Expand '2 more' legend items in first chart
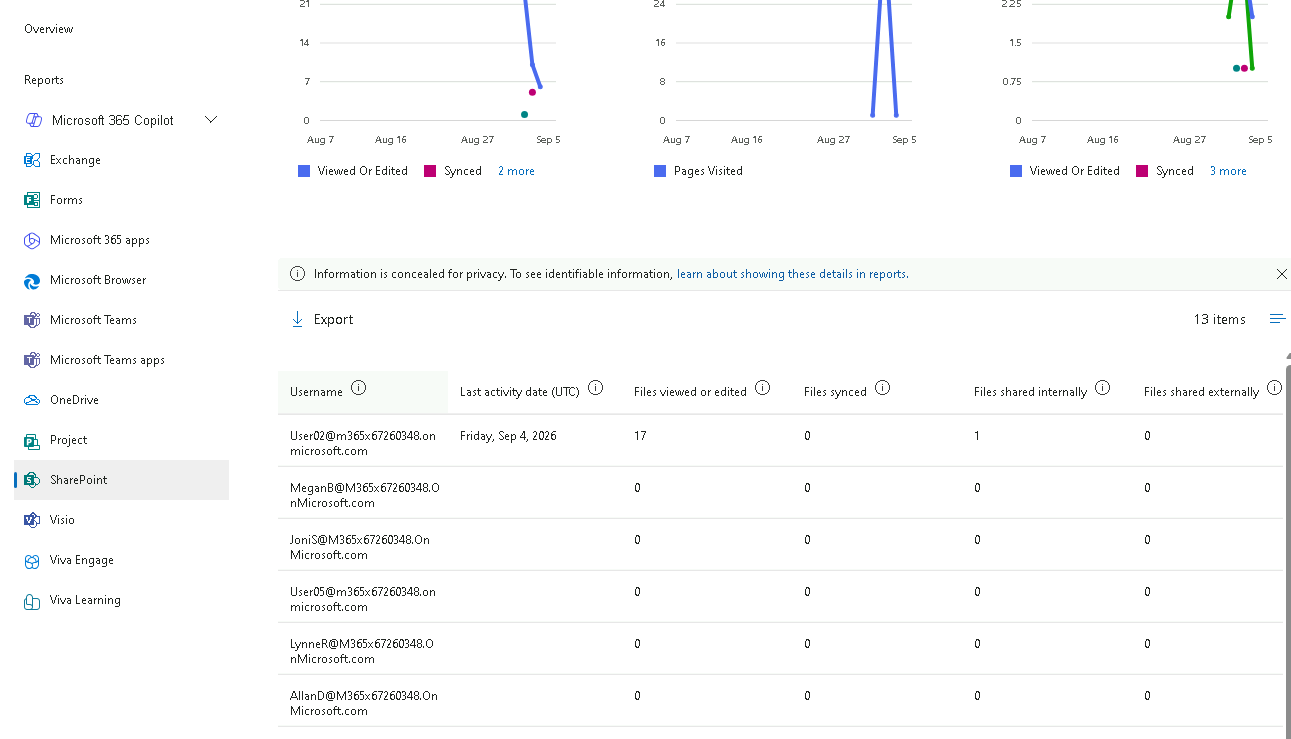Image resolution: width=1291 pixels, height=739 pixels. click(x=516, y=171)
